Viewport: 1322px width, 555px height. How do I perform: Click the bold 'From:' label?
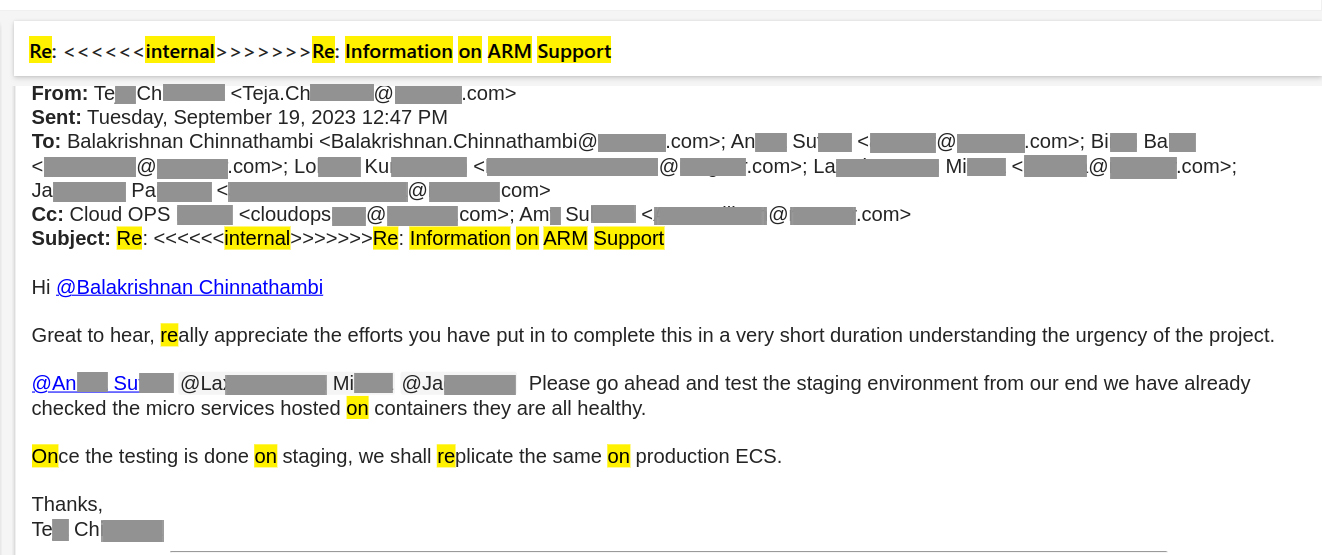[60, 94]
